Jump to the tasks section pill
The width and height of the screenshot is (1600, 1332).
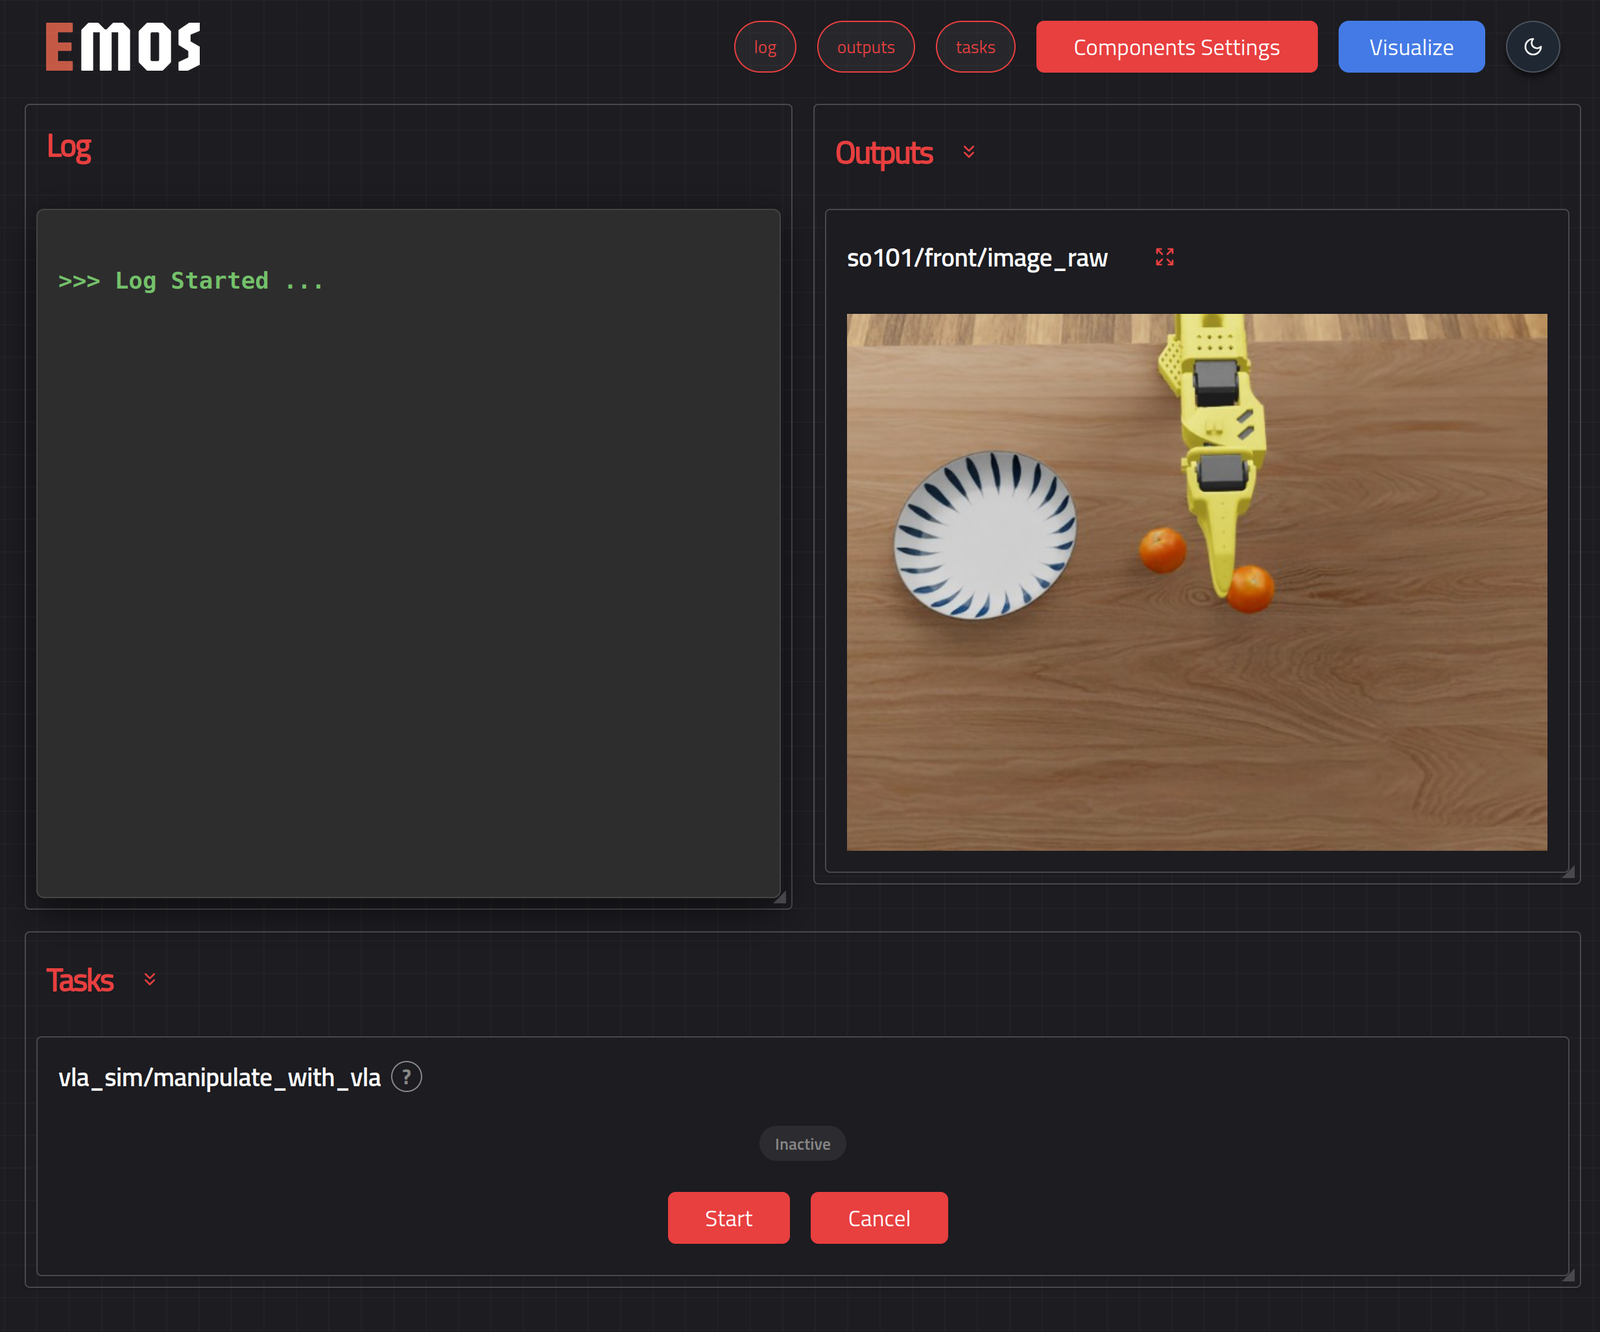(975, 47)
